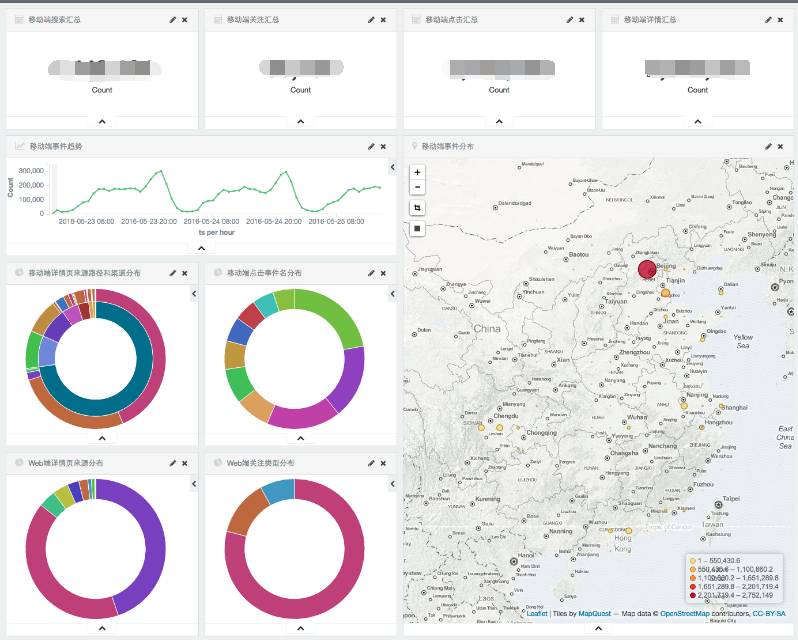The width and height of the screenshot is (798, 640).
Task: Select the draw rectangle map tool
Action: click(x=417, y=228)
